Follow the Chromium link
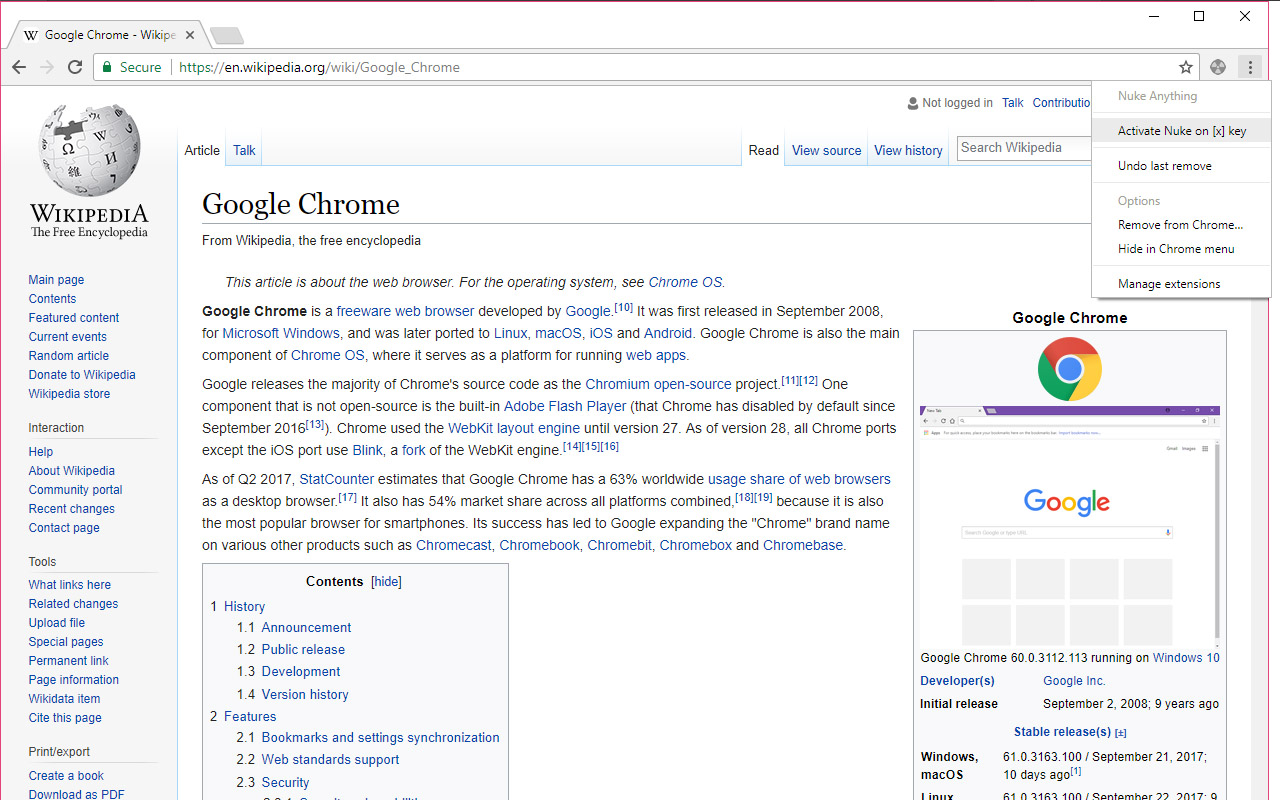The height and width of the screenshot is (800, 1280). pos(619,384)
